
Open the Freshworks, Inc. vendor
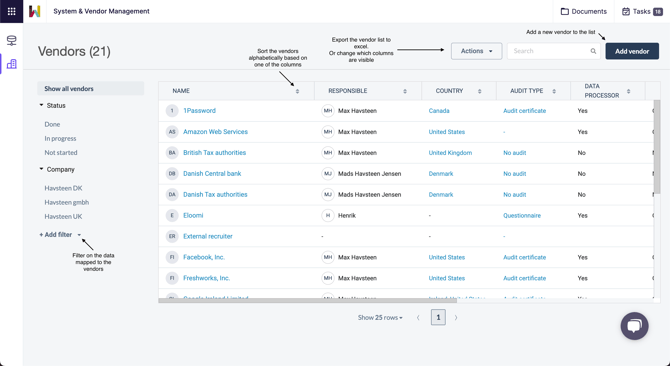point(206,278)
